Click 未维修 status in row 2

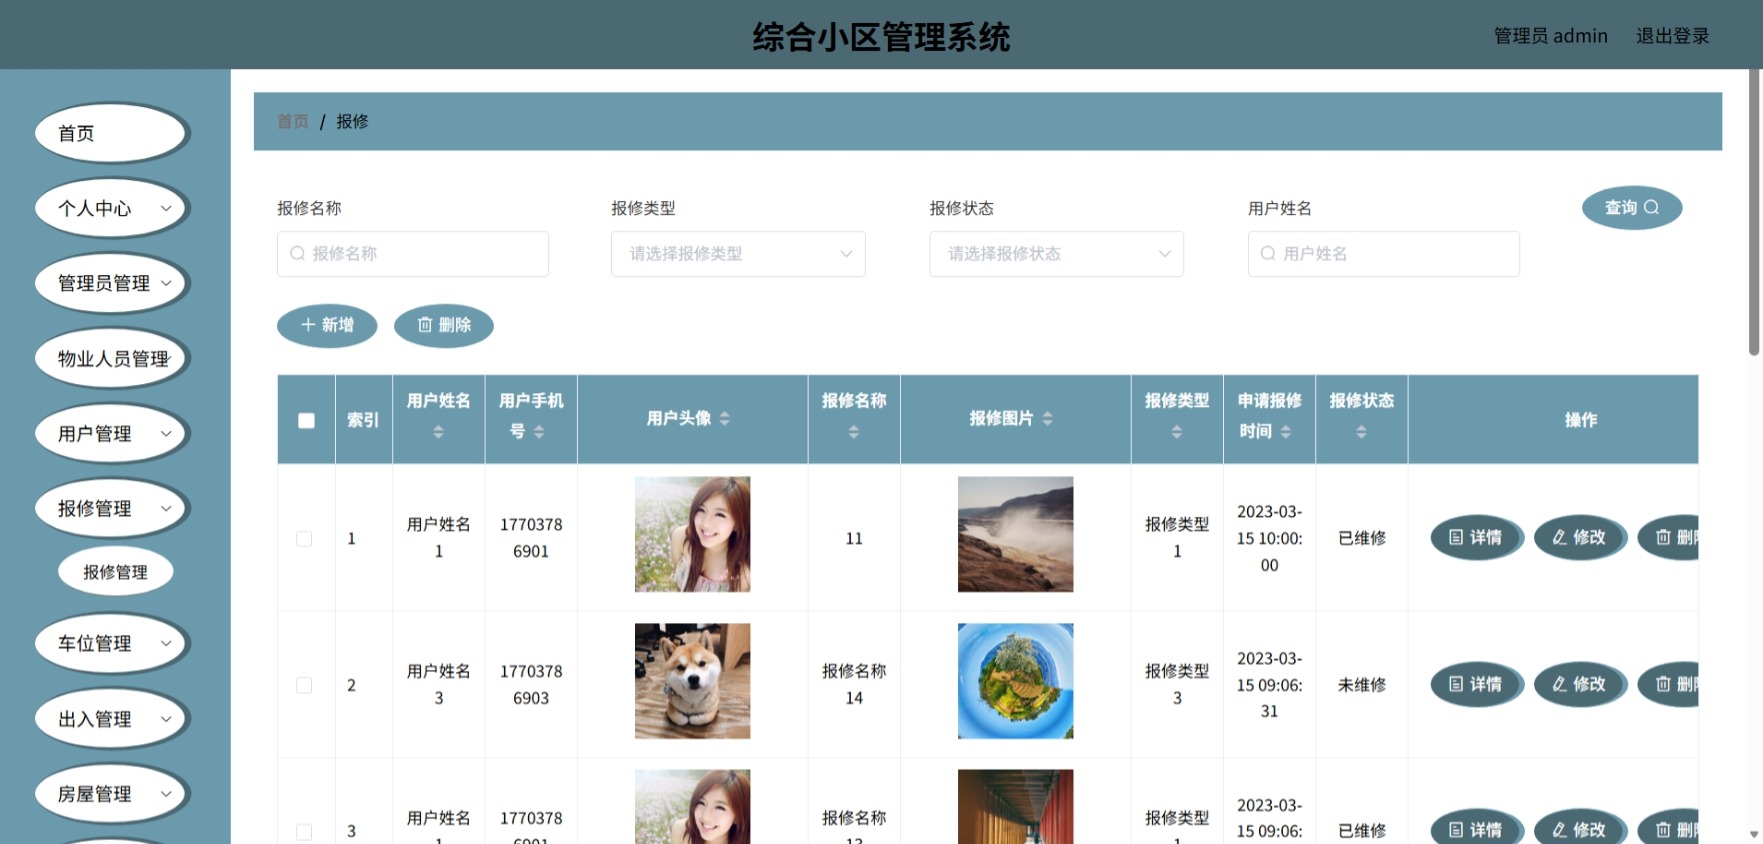(1361, 685)
